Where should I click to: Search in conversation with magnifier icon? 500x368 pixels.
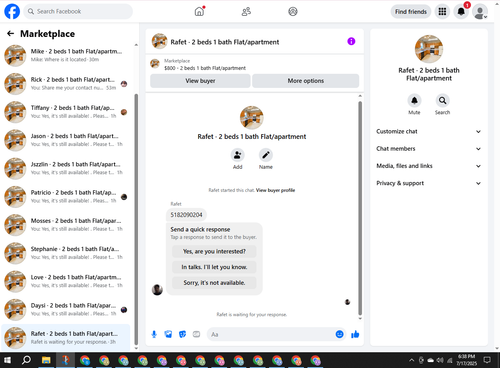click(442, 100)
